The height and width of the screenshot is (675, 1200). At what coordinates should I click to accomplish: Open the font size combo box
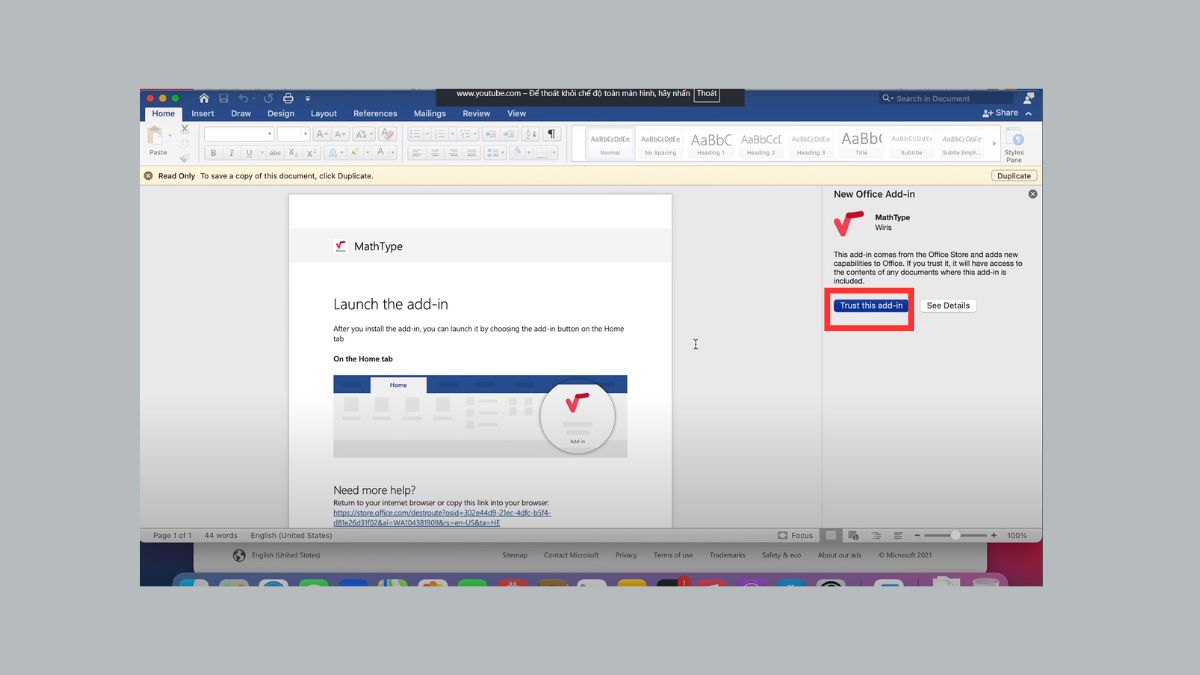[x=293, y=134]
